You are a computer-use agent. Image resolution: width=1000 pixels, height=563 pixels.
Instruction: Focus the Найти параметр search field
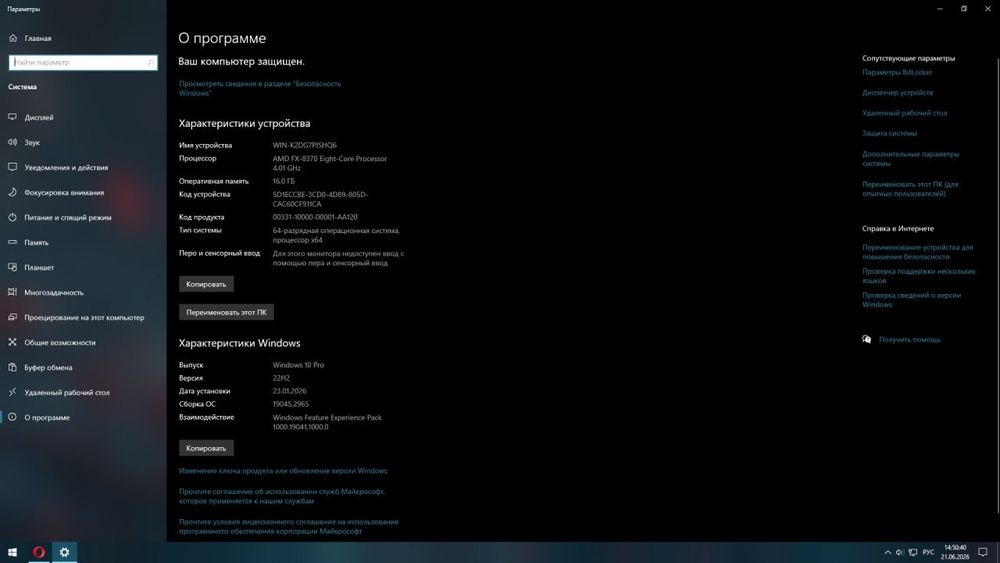click(x=83, y=62)
